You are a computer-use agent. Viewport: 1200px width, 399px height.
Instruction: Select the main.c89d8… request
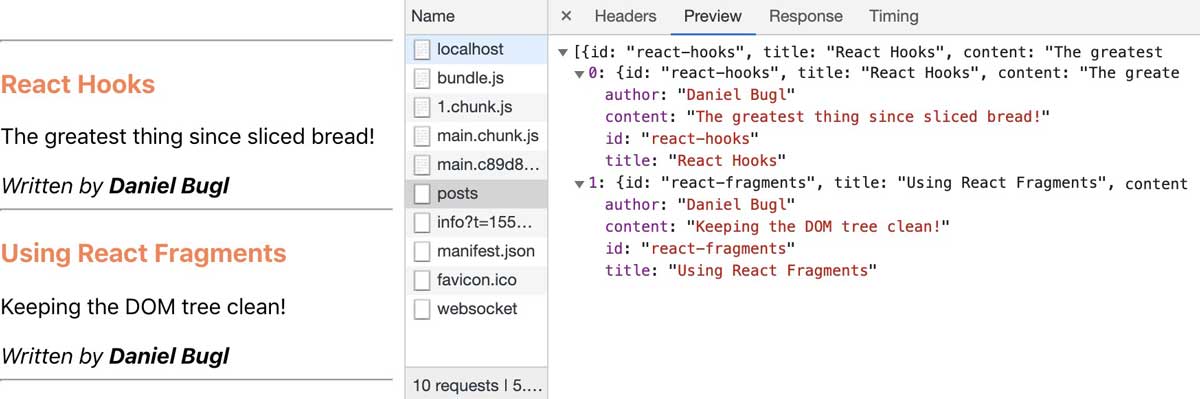point(477,164)
